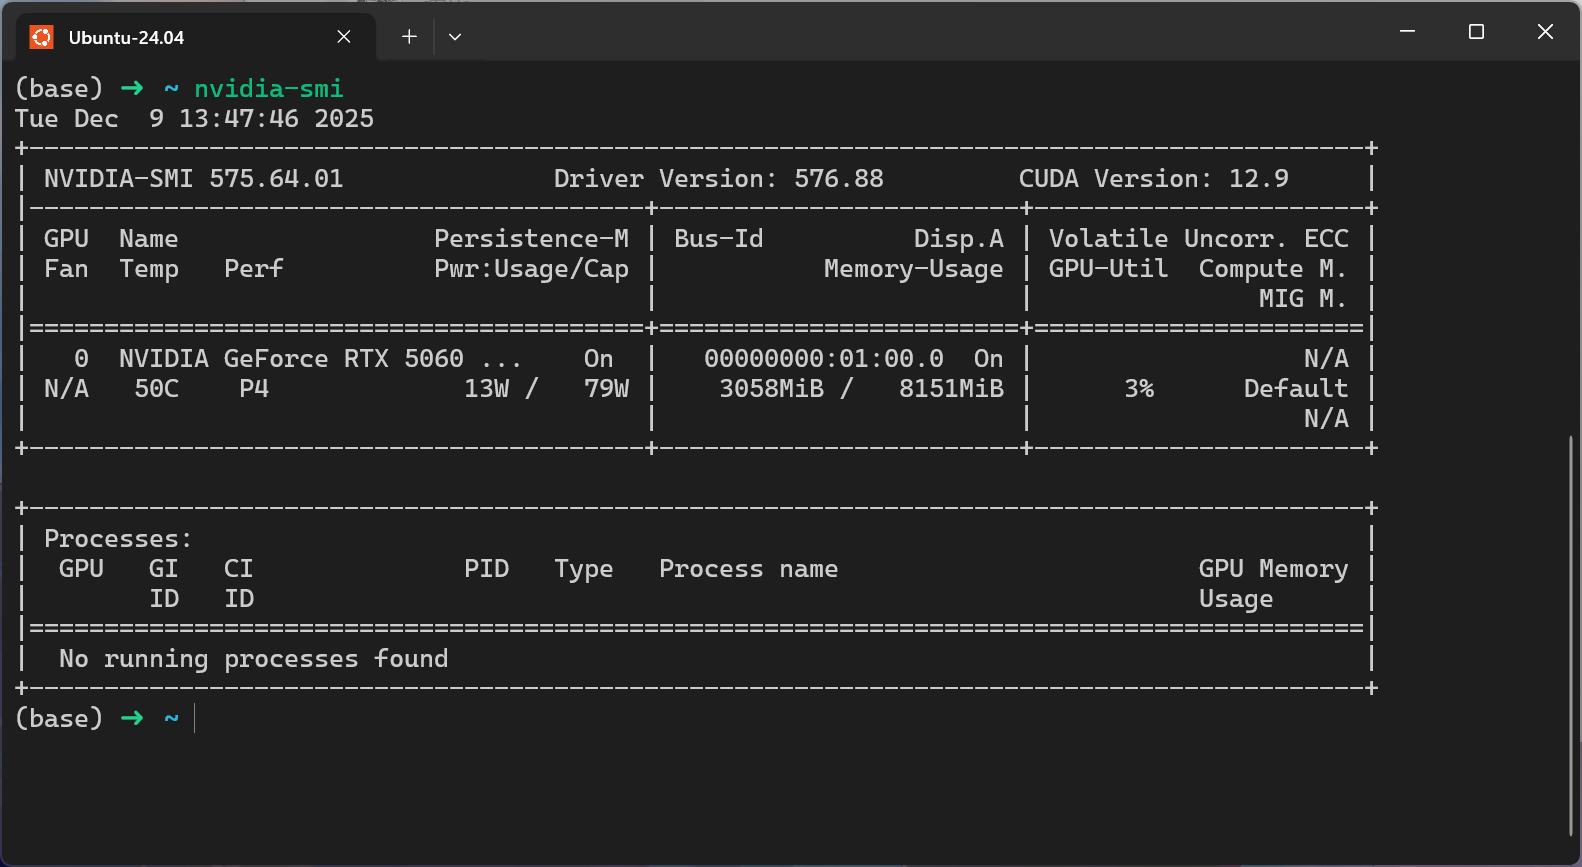1582x867 pixels.
Task: Minimize the terminal window
Action: [1407, 32]
